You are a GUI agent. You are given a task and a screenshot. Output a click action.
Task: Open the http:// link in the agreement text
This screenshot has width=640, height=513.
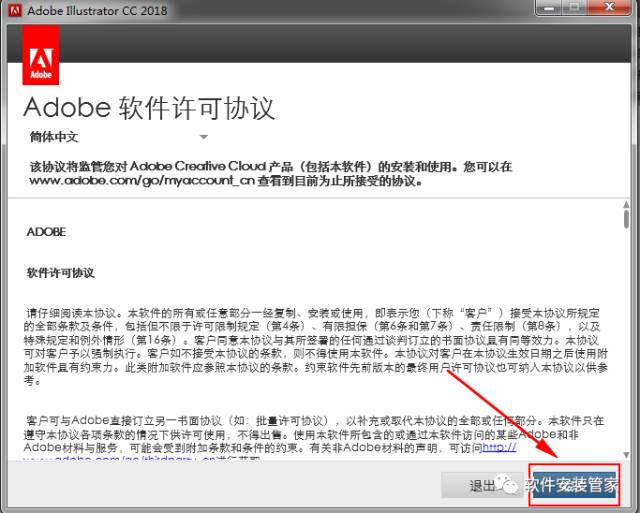506,449
